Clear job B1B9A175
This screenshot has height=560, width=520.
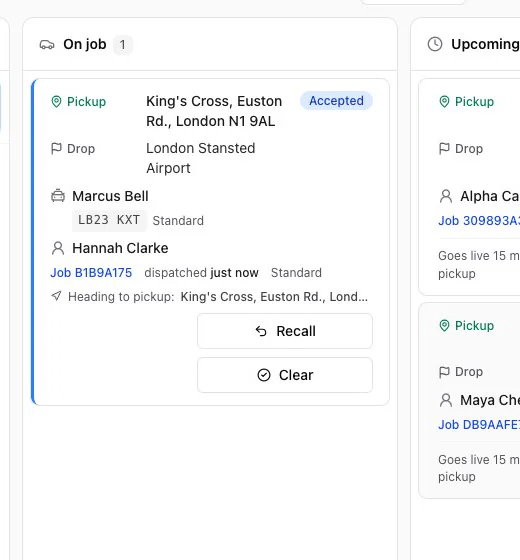pos(285,375)
